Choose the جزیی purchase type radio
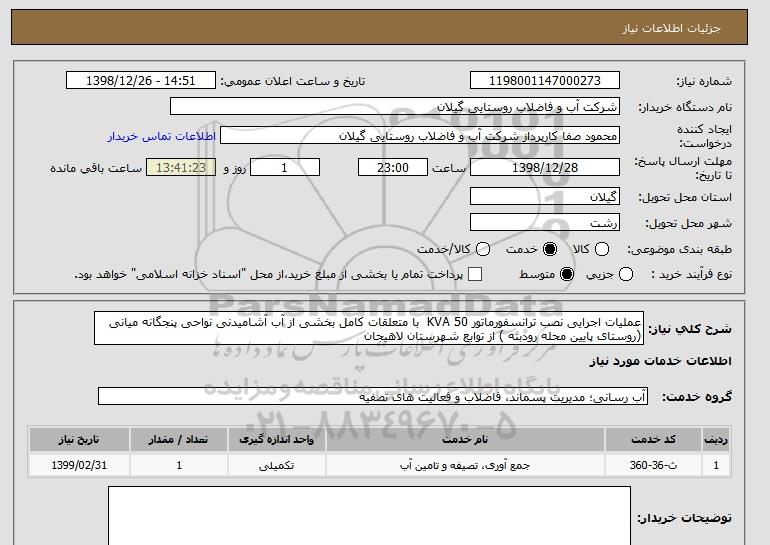Screen dimensions: 770x545 [x=626, y=274]
